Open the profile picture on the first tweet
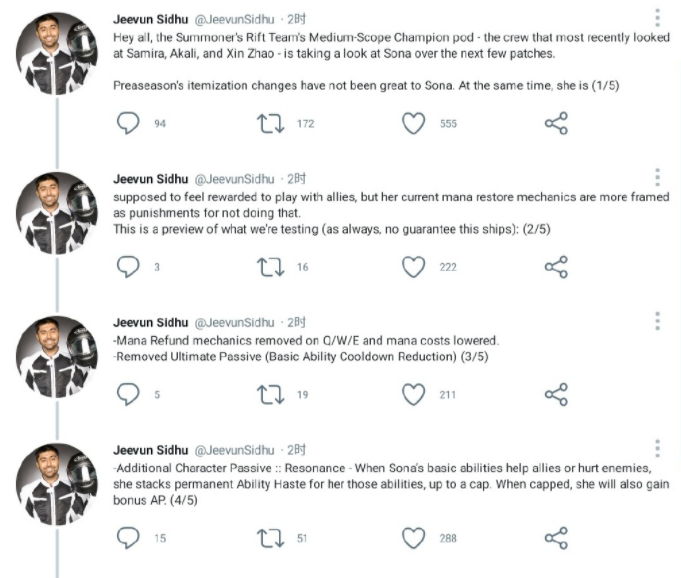 (x=57, y=54)
